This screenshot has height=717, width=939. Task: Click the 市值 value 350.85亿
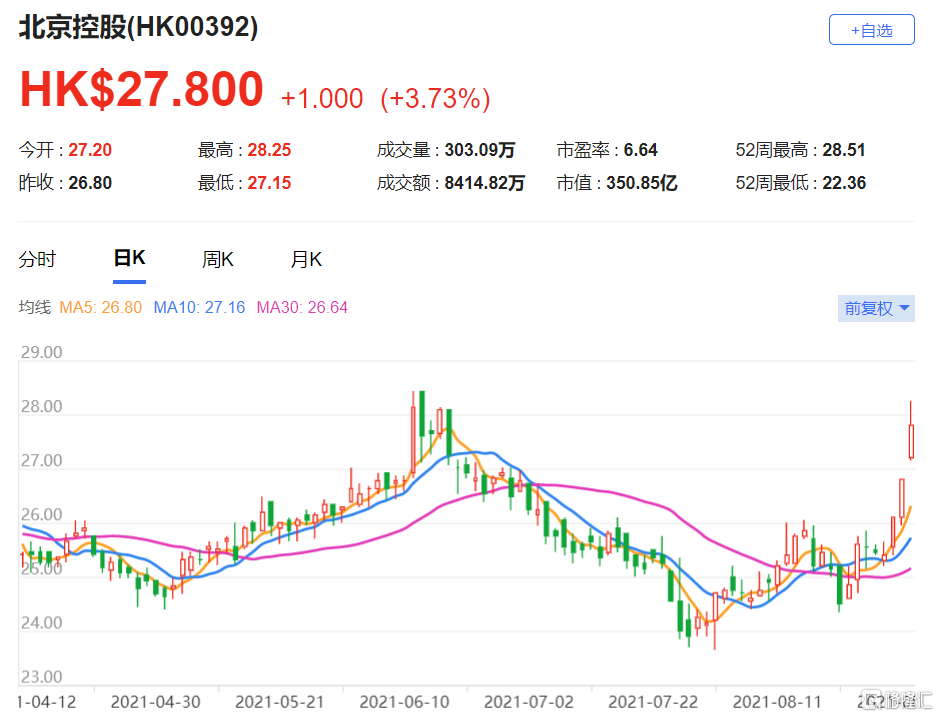[x=641, y=183]
